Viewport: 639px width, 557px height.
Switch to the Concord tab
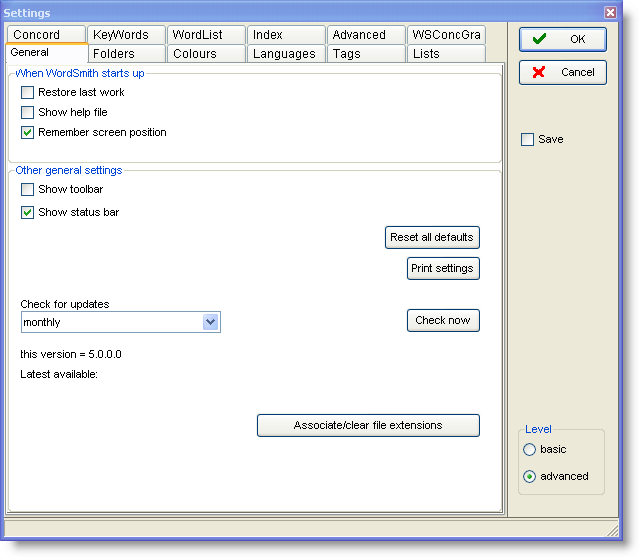pos(46,35)
